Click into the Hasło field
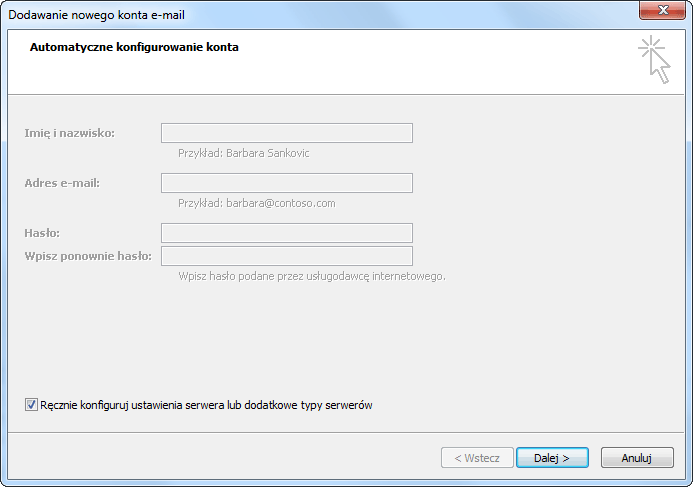The width and height of the screenshot is (693, 487). pyautogui.click(x=287, y=233)
